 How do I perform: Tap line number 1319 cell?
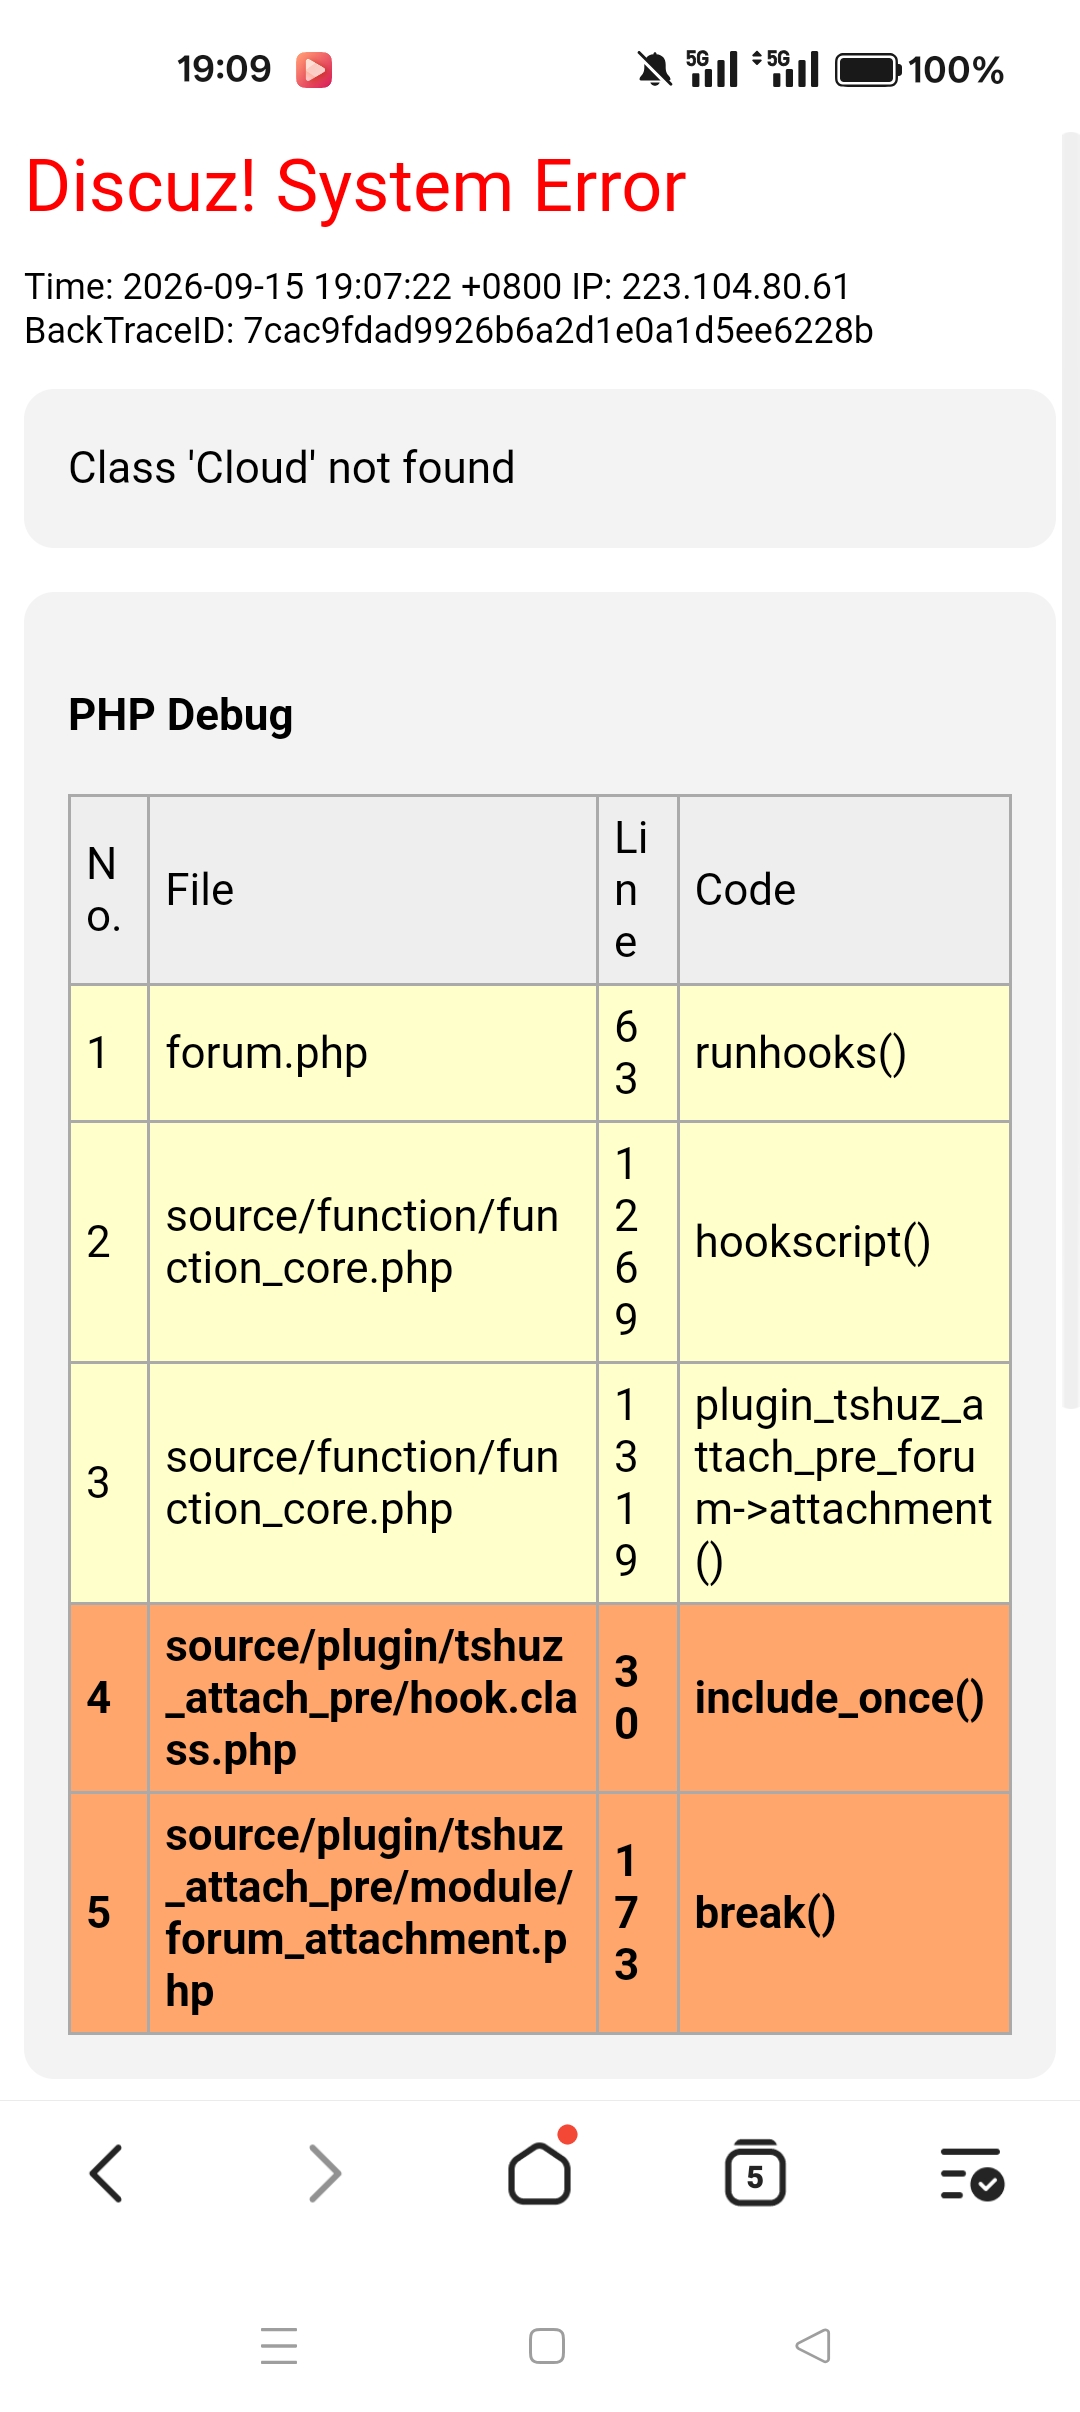638,1483
